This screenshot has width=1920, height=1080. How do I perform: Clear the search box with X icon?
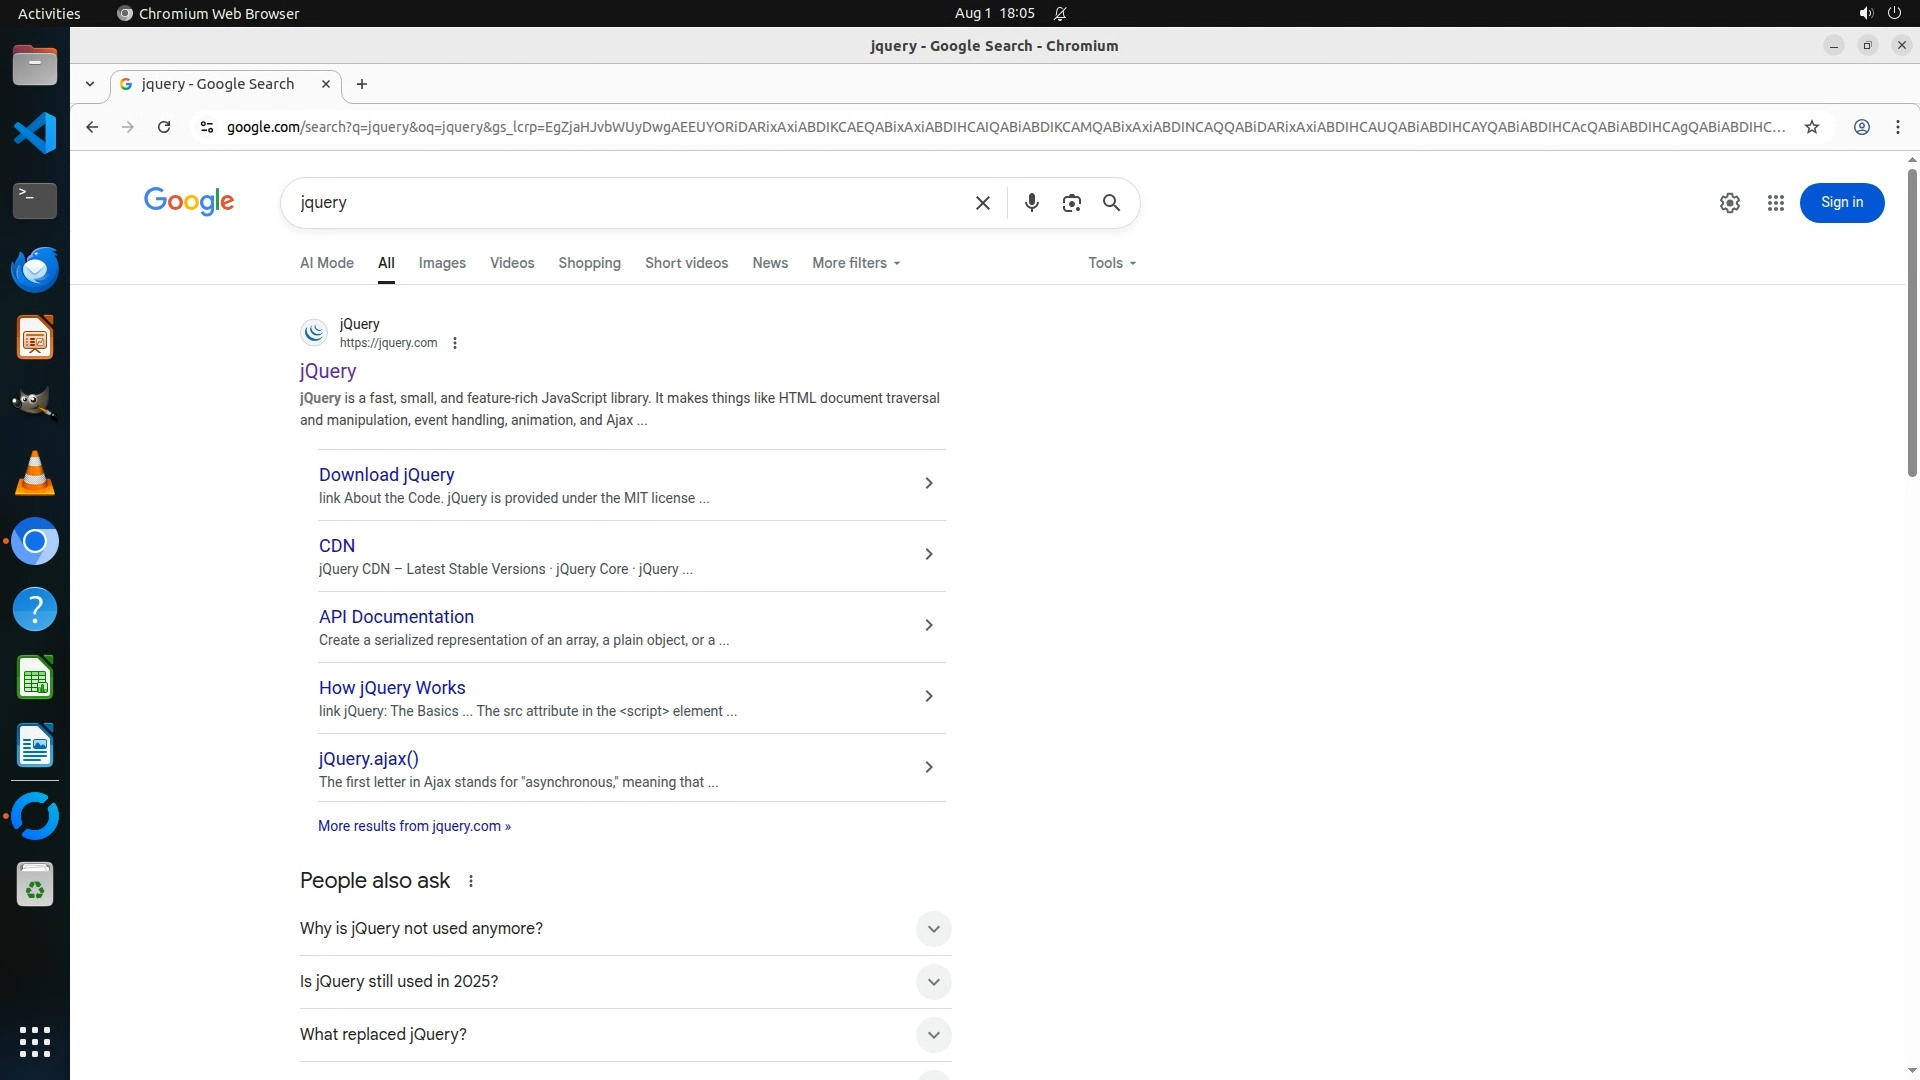point(982,203)
